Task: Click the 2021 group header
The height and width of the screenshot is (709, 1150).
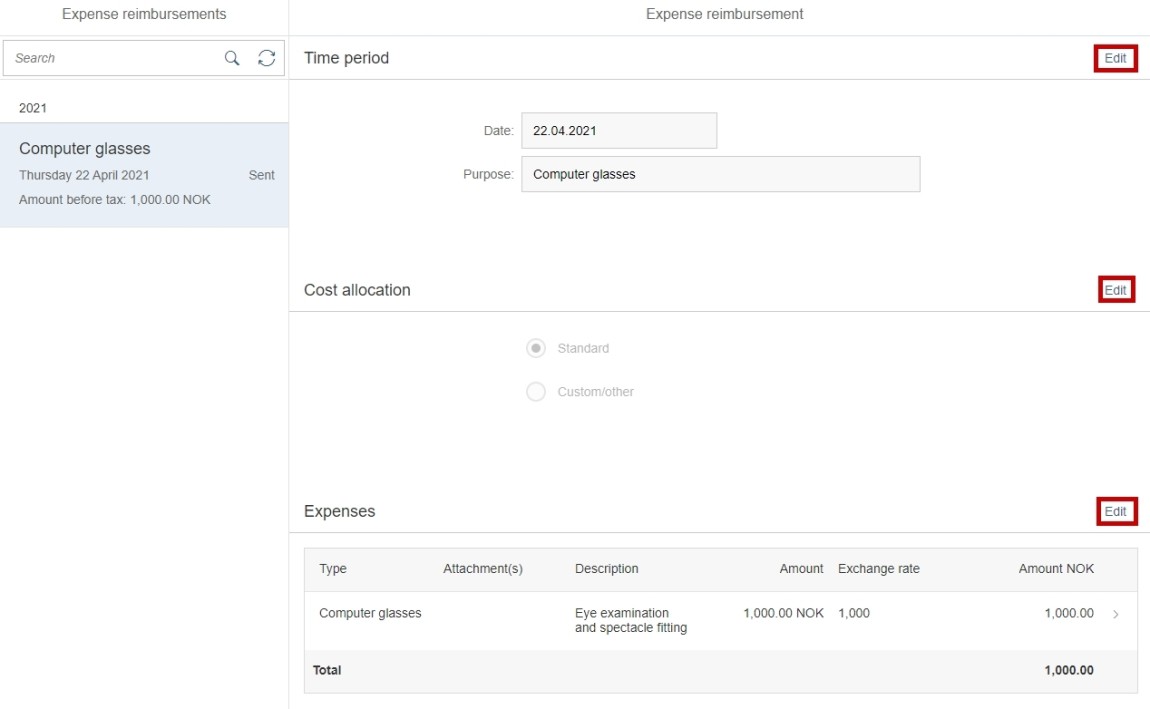Action: [33, 108]
